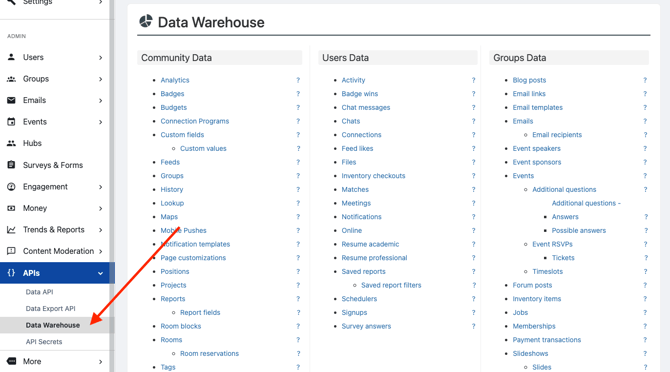Open the Hubs sidebar item
Image resolution: width=670 pixels, height=372 pixels.
[x=32, y=143]
